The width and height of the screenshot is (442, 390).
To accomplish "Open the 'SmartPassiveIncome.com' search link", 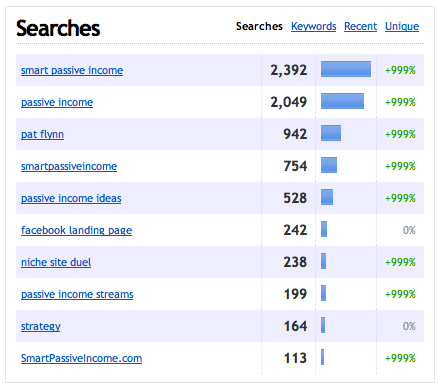I will click(81, 358).
